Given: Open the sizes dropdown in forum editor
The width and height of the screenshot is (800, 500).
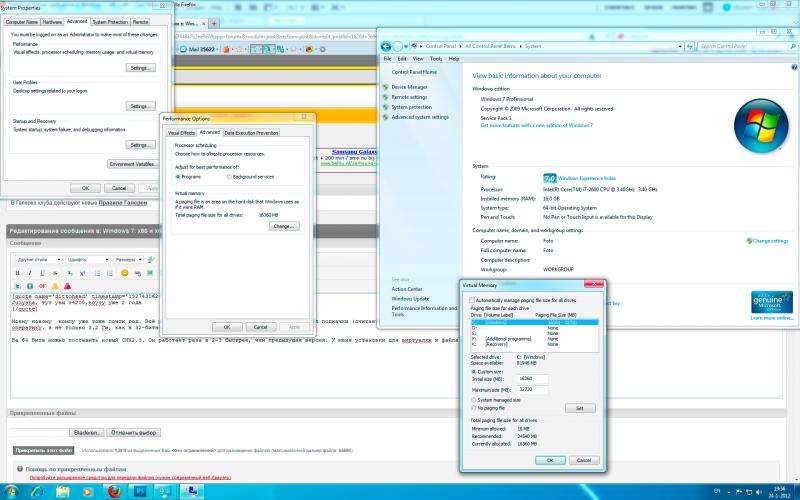Looking at the screenshot, I should pyautogui.click(x=128, y=260).
